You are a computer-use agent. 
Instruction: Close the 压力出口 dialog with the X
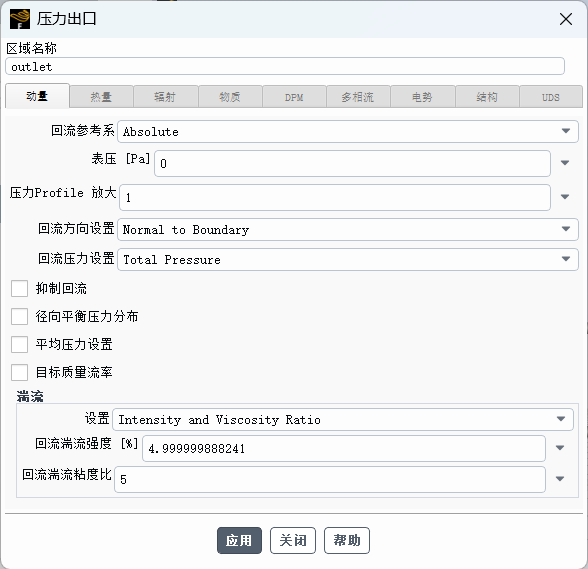[x=566, y=19]
